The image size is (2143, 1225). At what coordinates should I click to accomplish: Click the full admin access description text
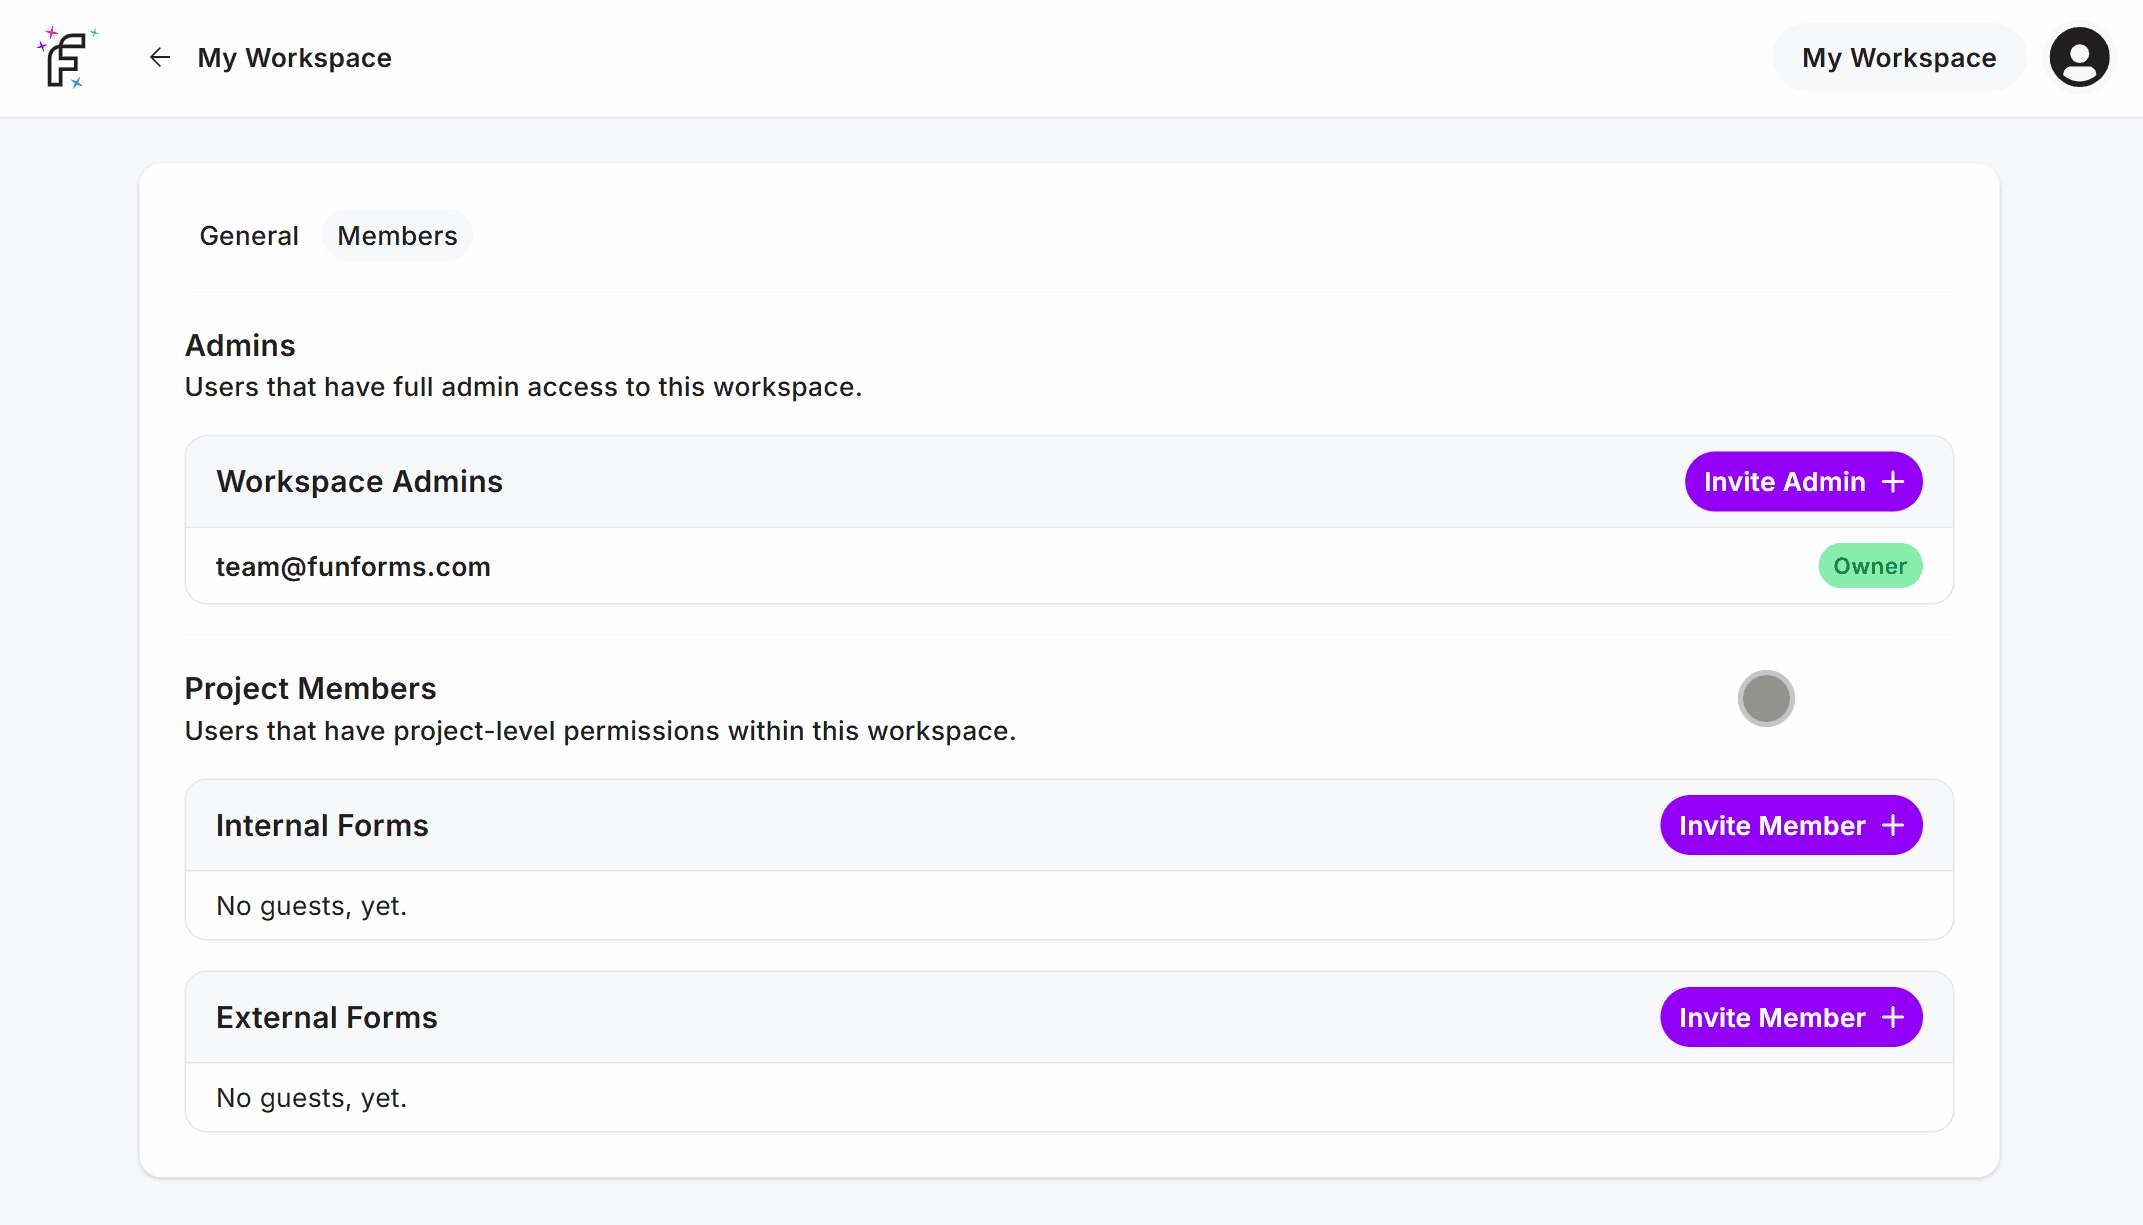coord(523,387)
